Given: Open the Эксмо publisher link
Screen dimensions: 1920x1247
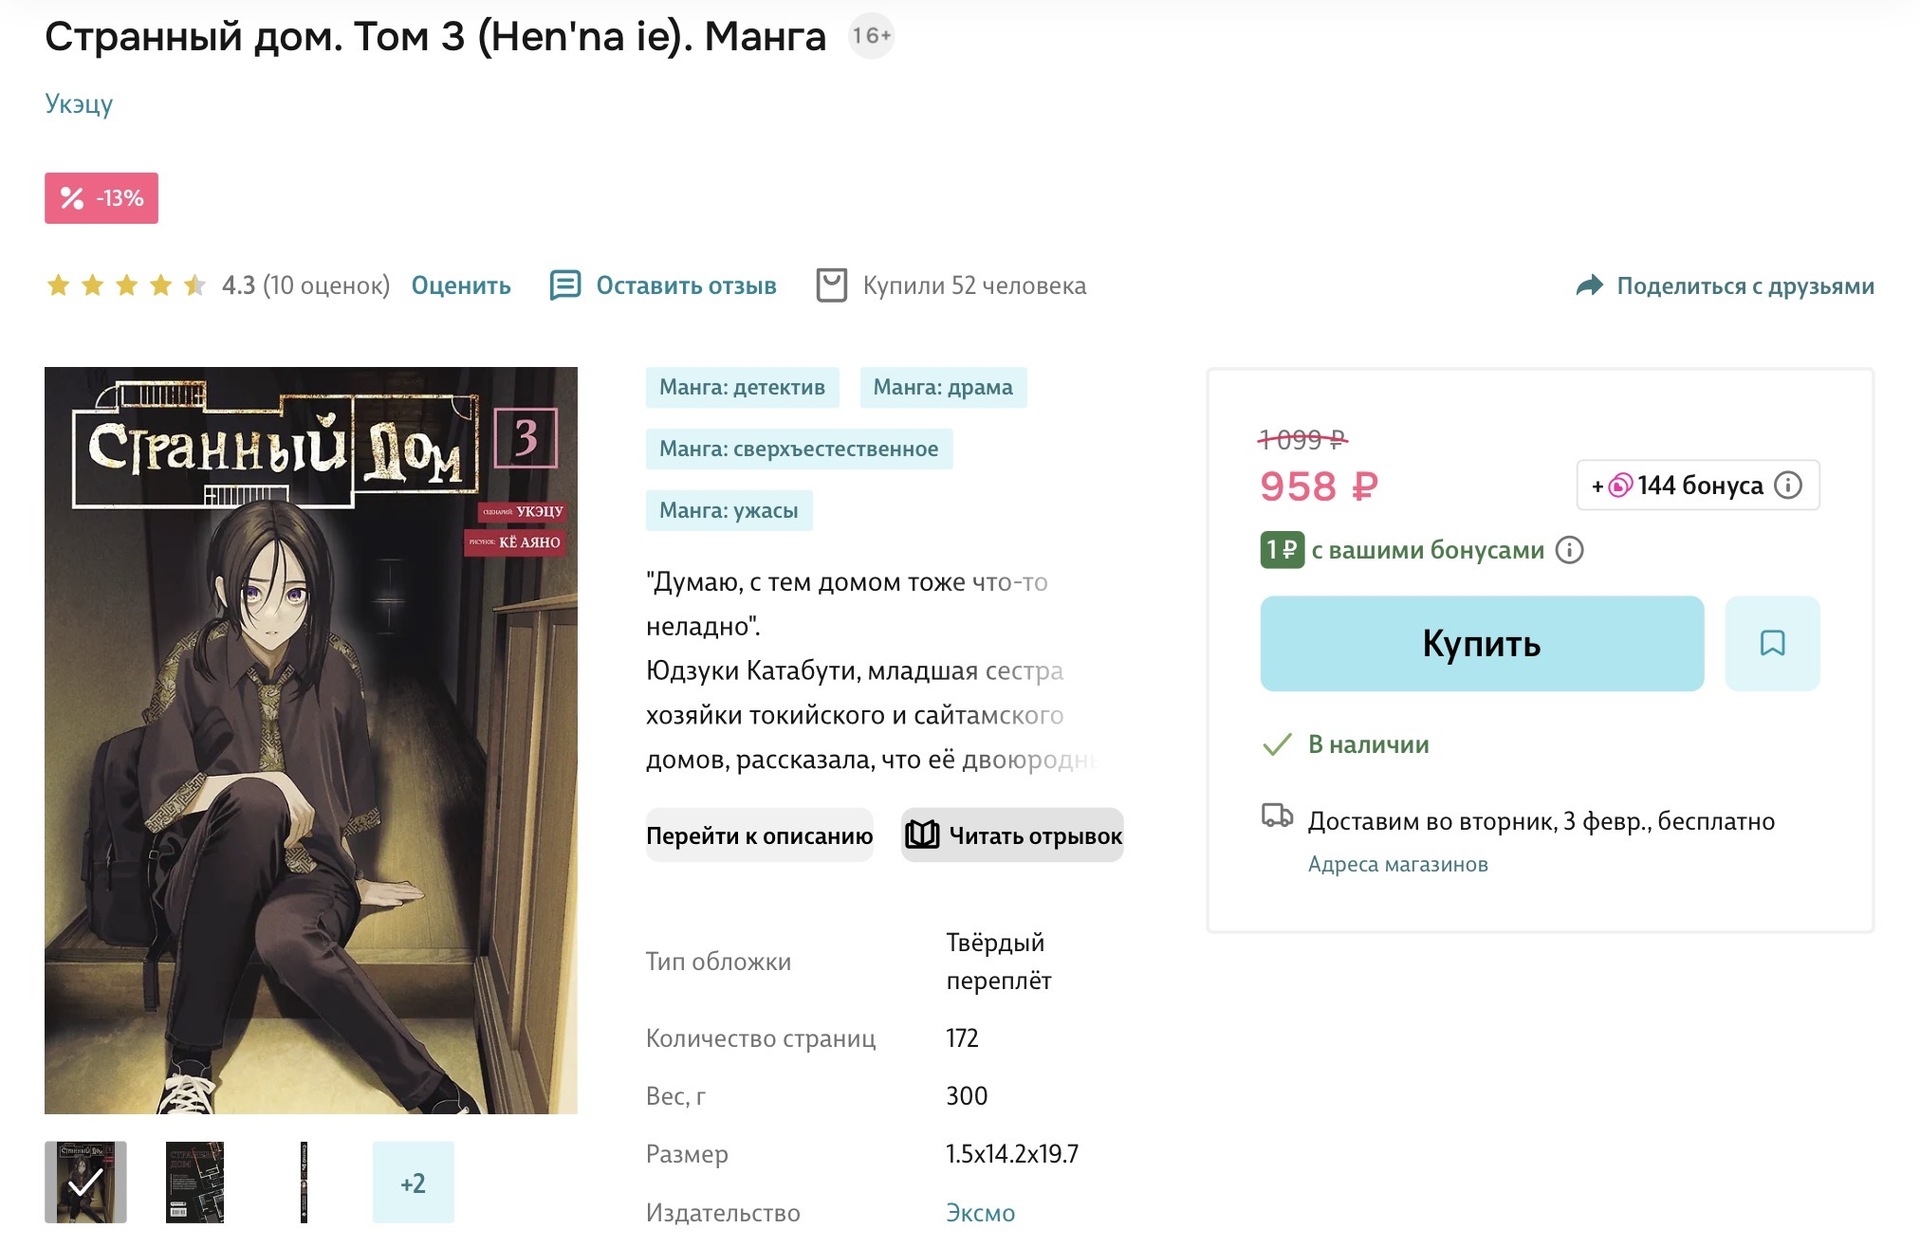Looking at the screenshot, I should pos(980,1213).
